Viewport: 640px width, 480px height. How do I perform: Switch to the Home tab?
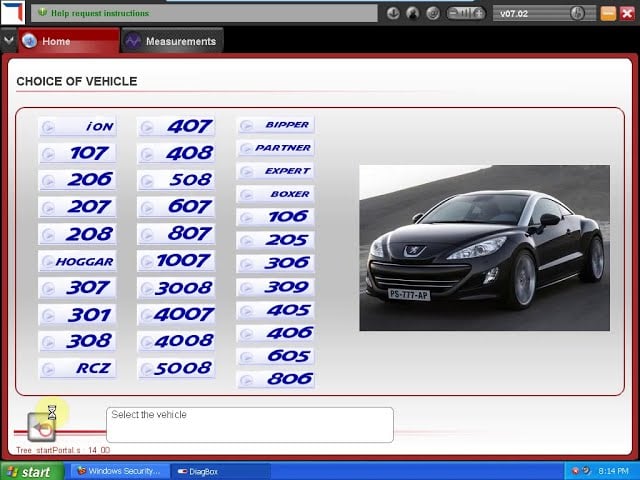69,41
